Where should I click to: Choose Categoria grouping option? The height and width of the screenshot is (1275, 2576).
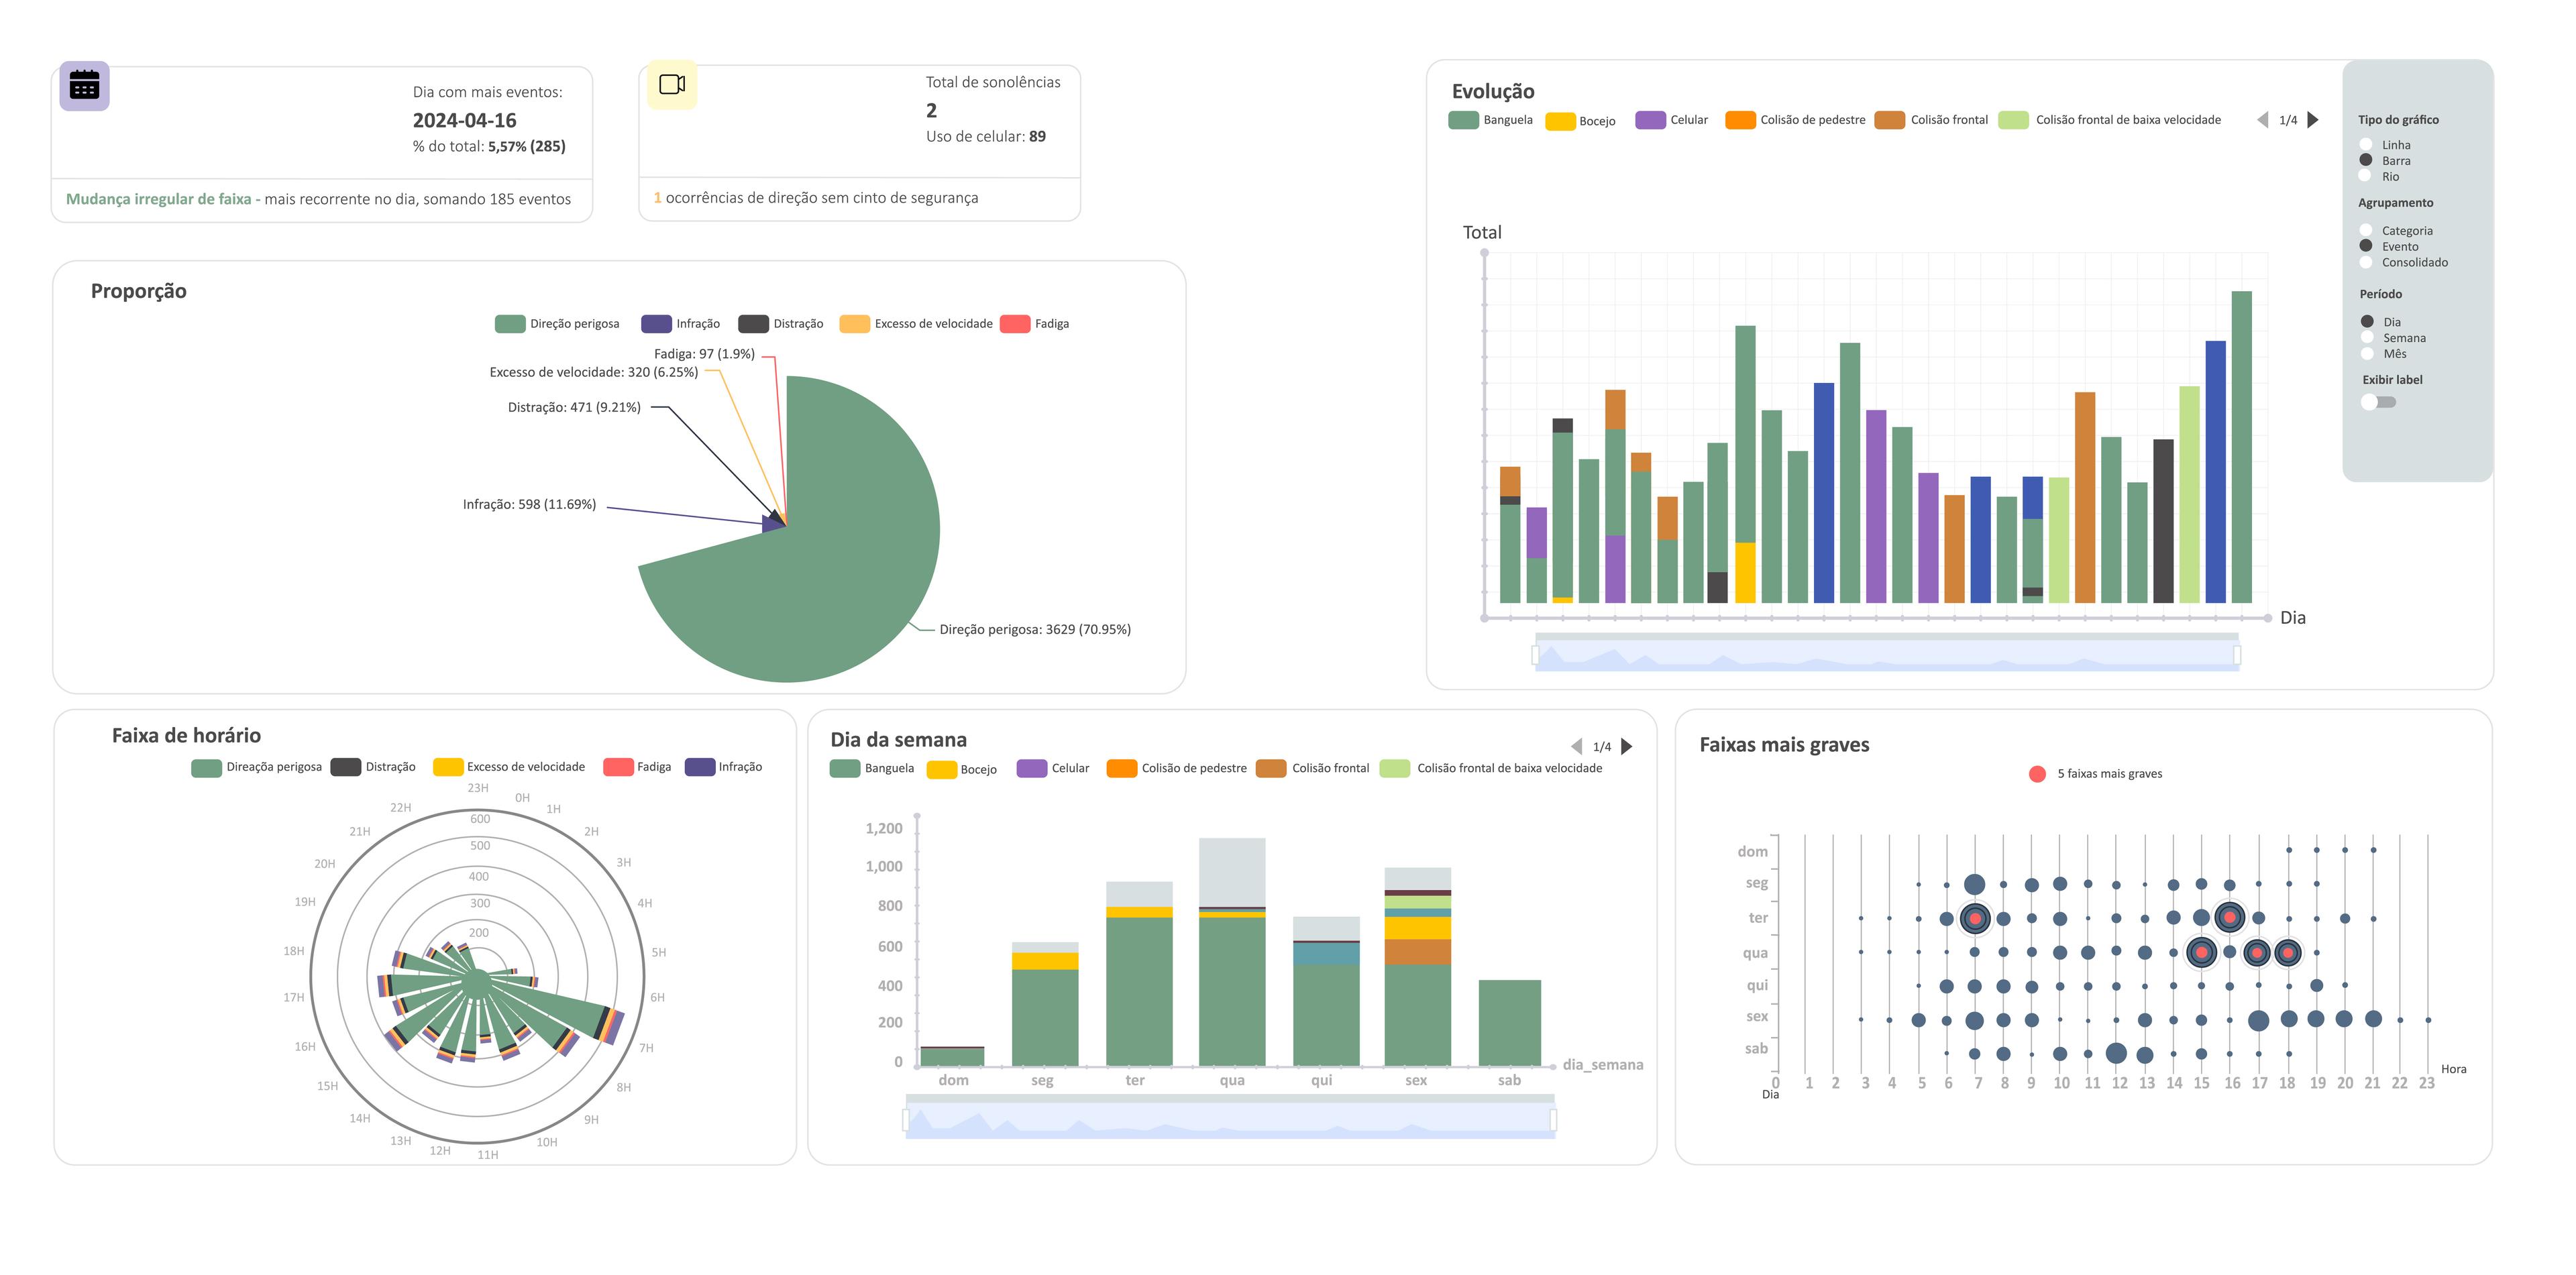(2366, 231)
